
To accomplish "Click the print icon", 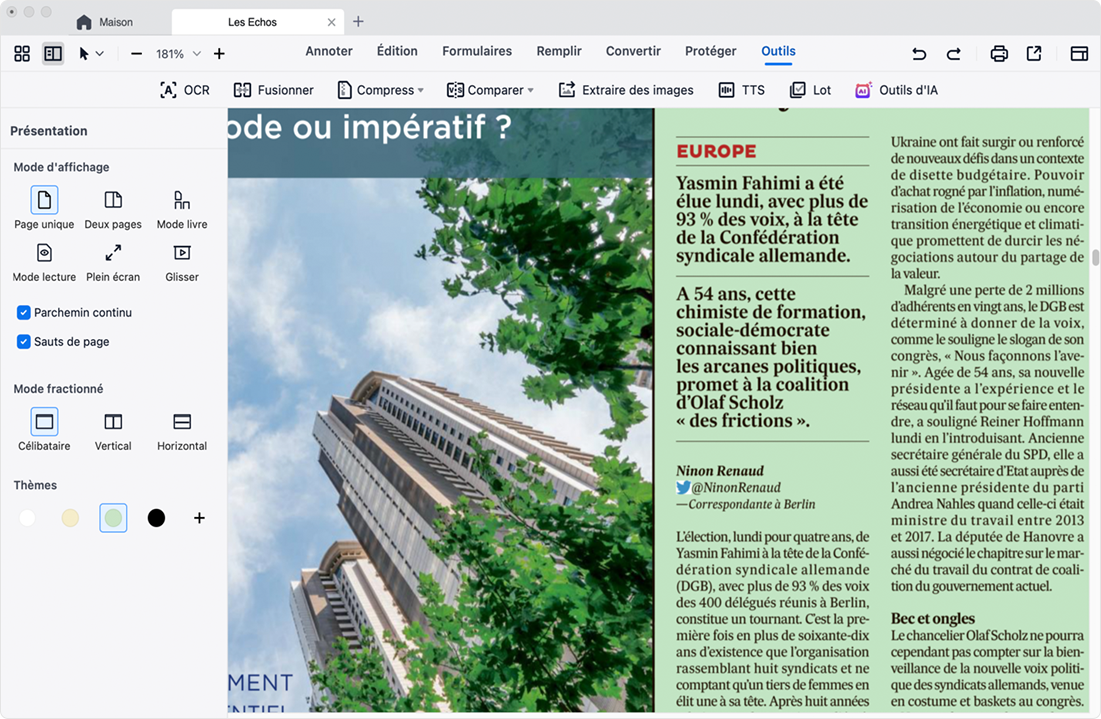I will 999,54.
